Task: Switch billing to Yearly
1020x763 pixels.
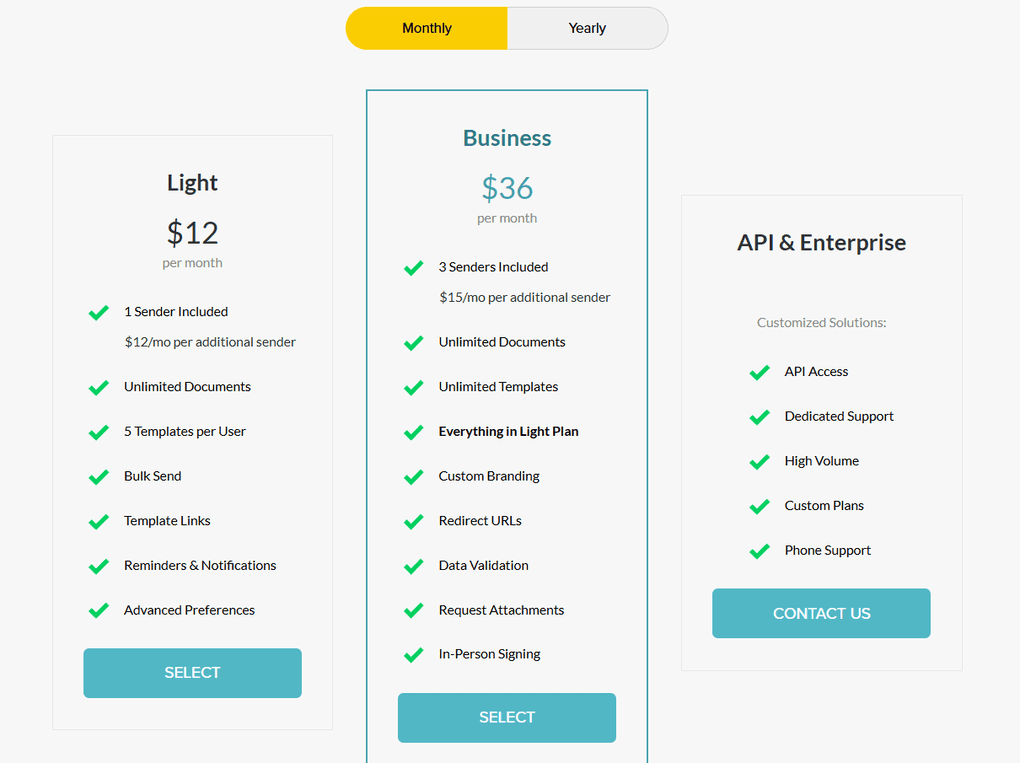Action: tap(587, 28)
